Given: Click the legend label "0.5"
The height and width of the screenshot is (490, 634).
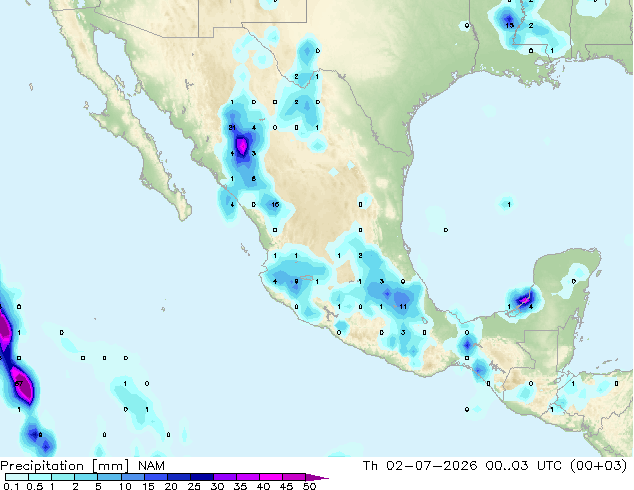Looking at the screenshot, I should (35, 486).
